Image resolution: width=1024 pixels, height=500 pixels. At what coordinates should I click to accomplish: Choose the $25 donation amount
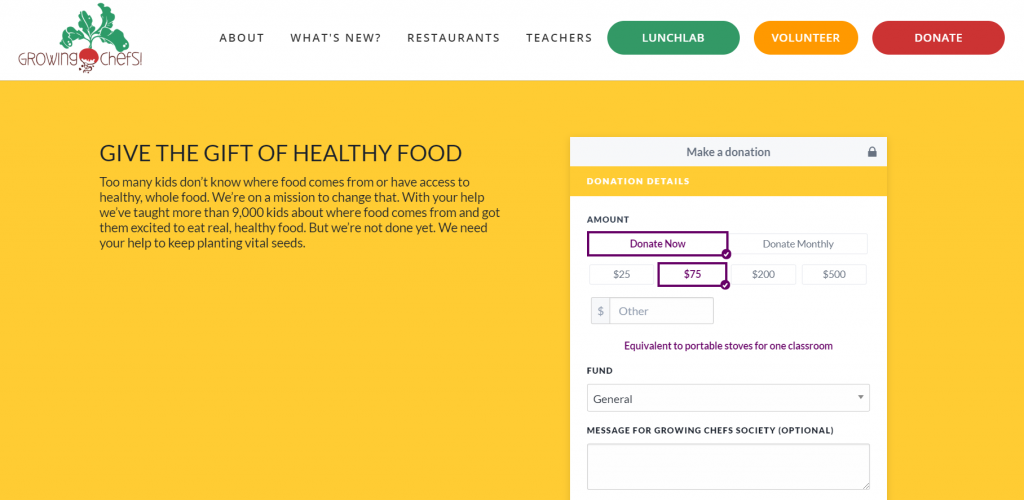(621, 274)
